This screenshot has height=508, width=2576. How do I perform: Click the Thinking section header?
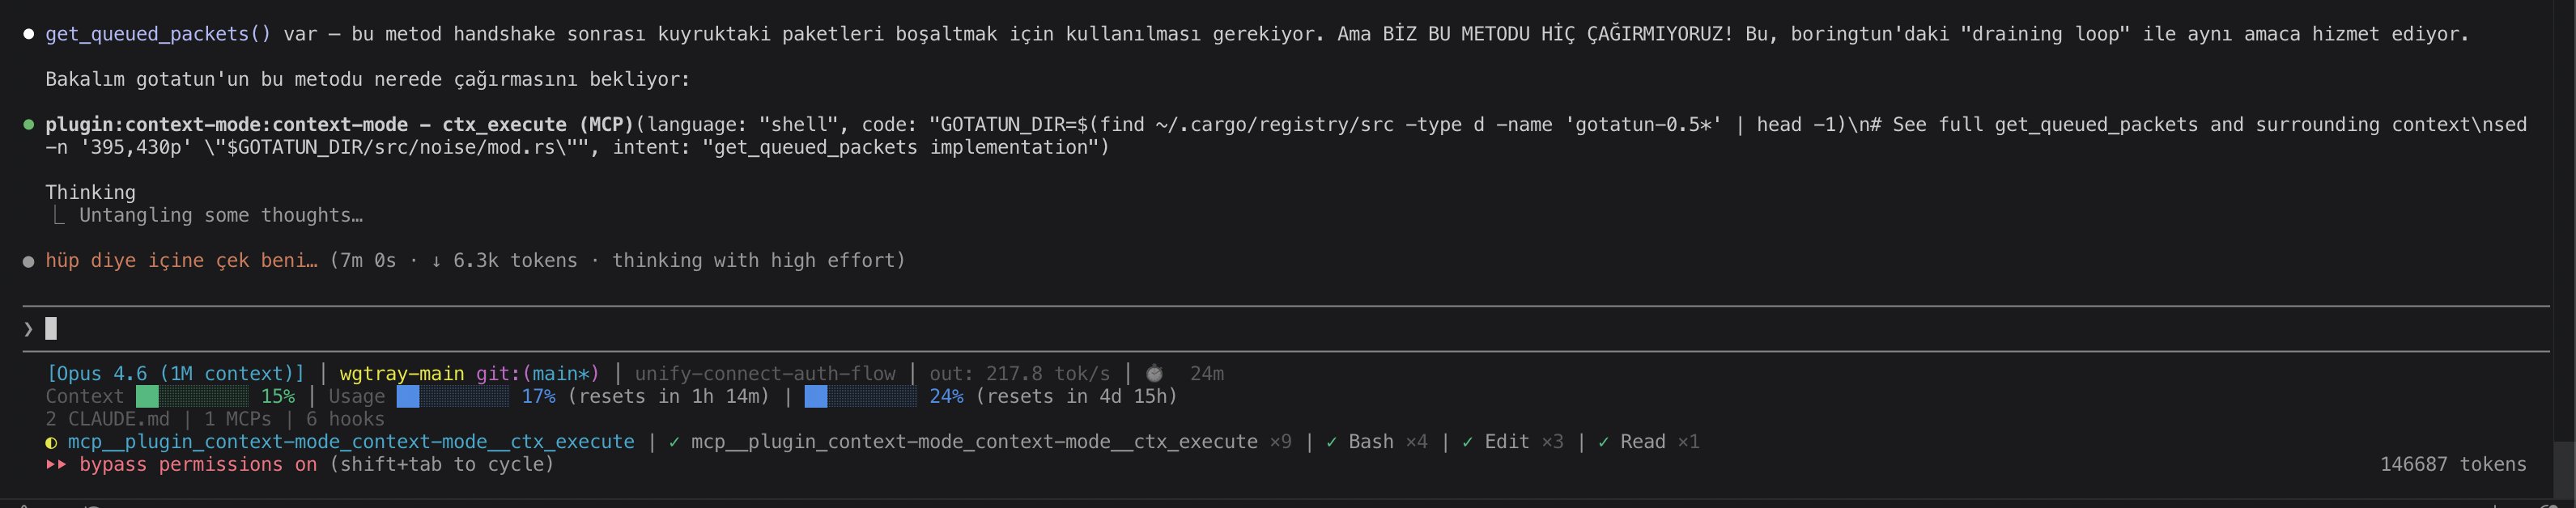[x=90, y=192]
